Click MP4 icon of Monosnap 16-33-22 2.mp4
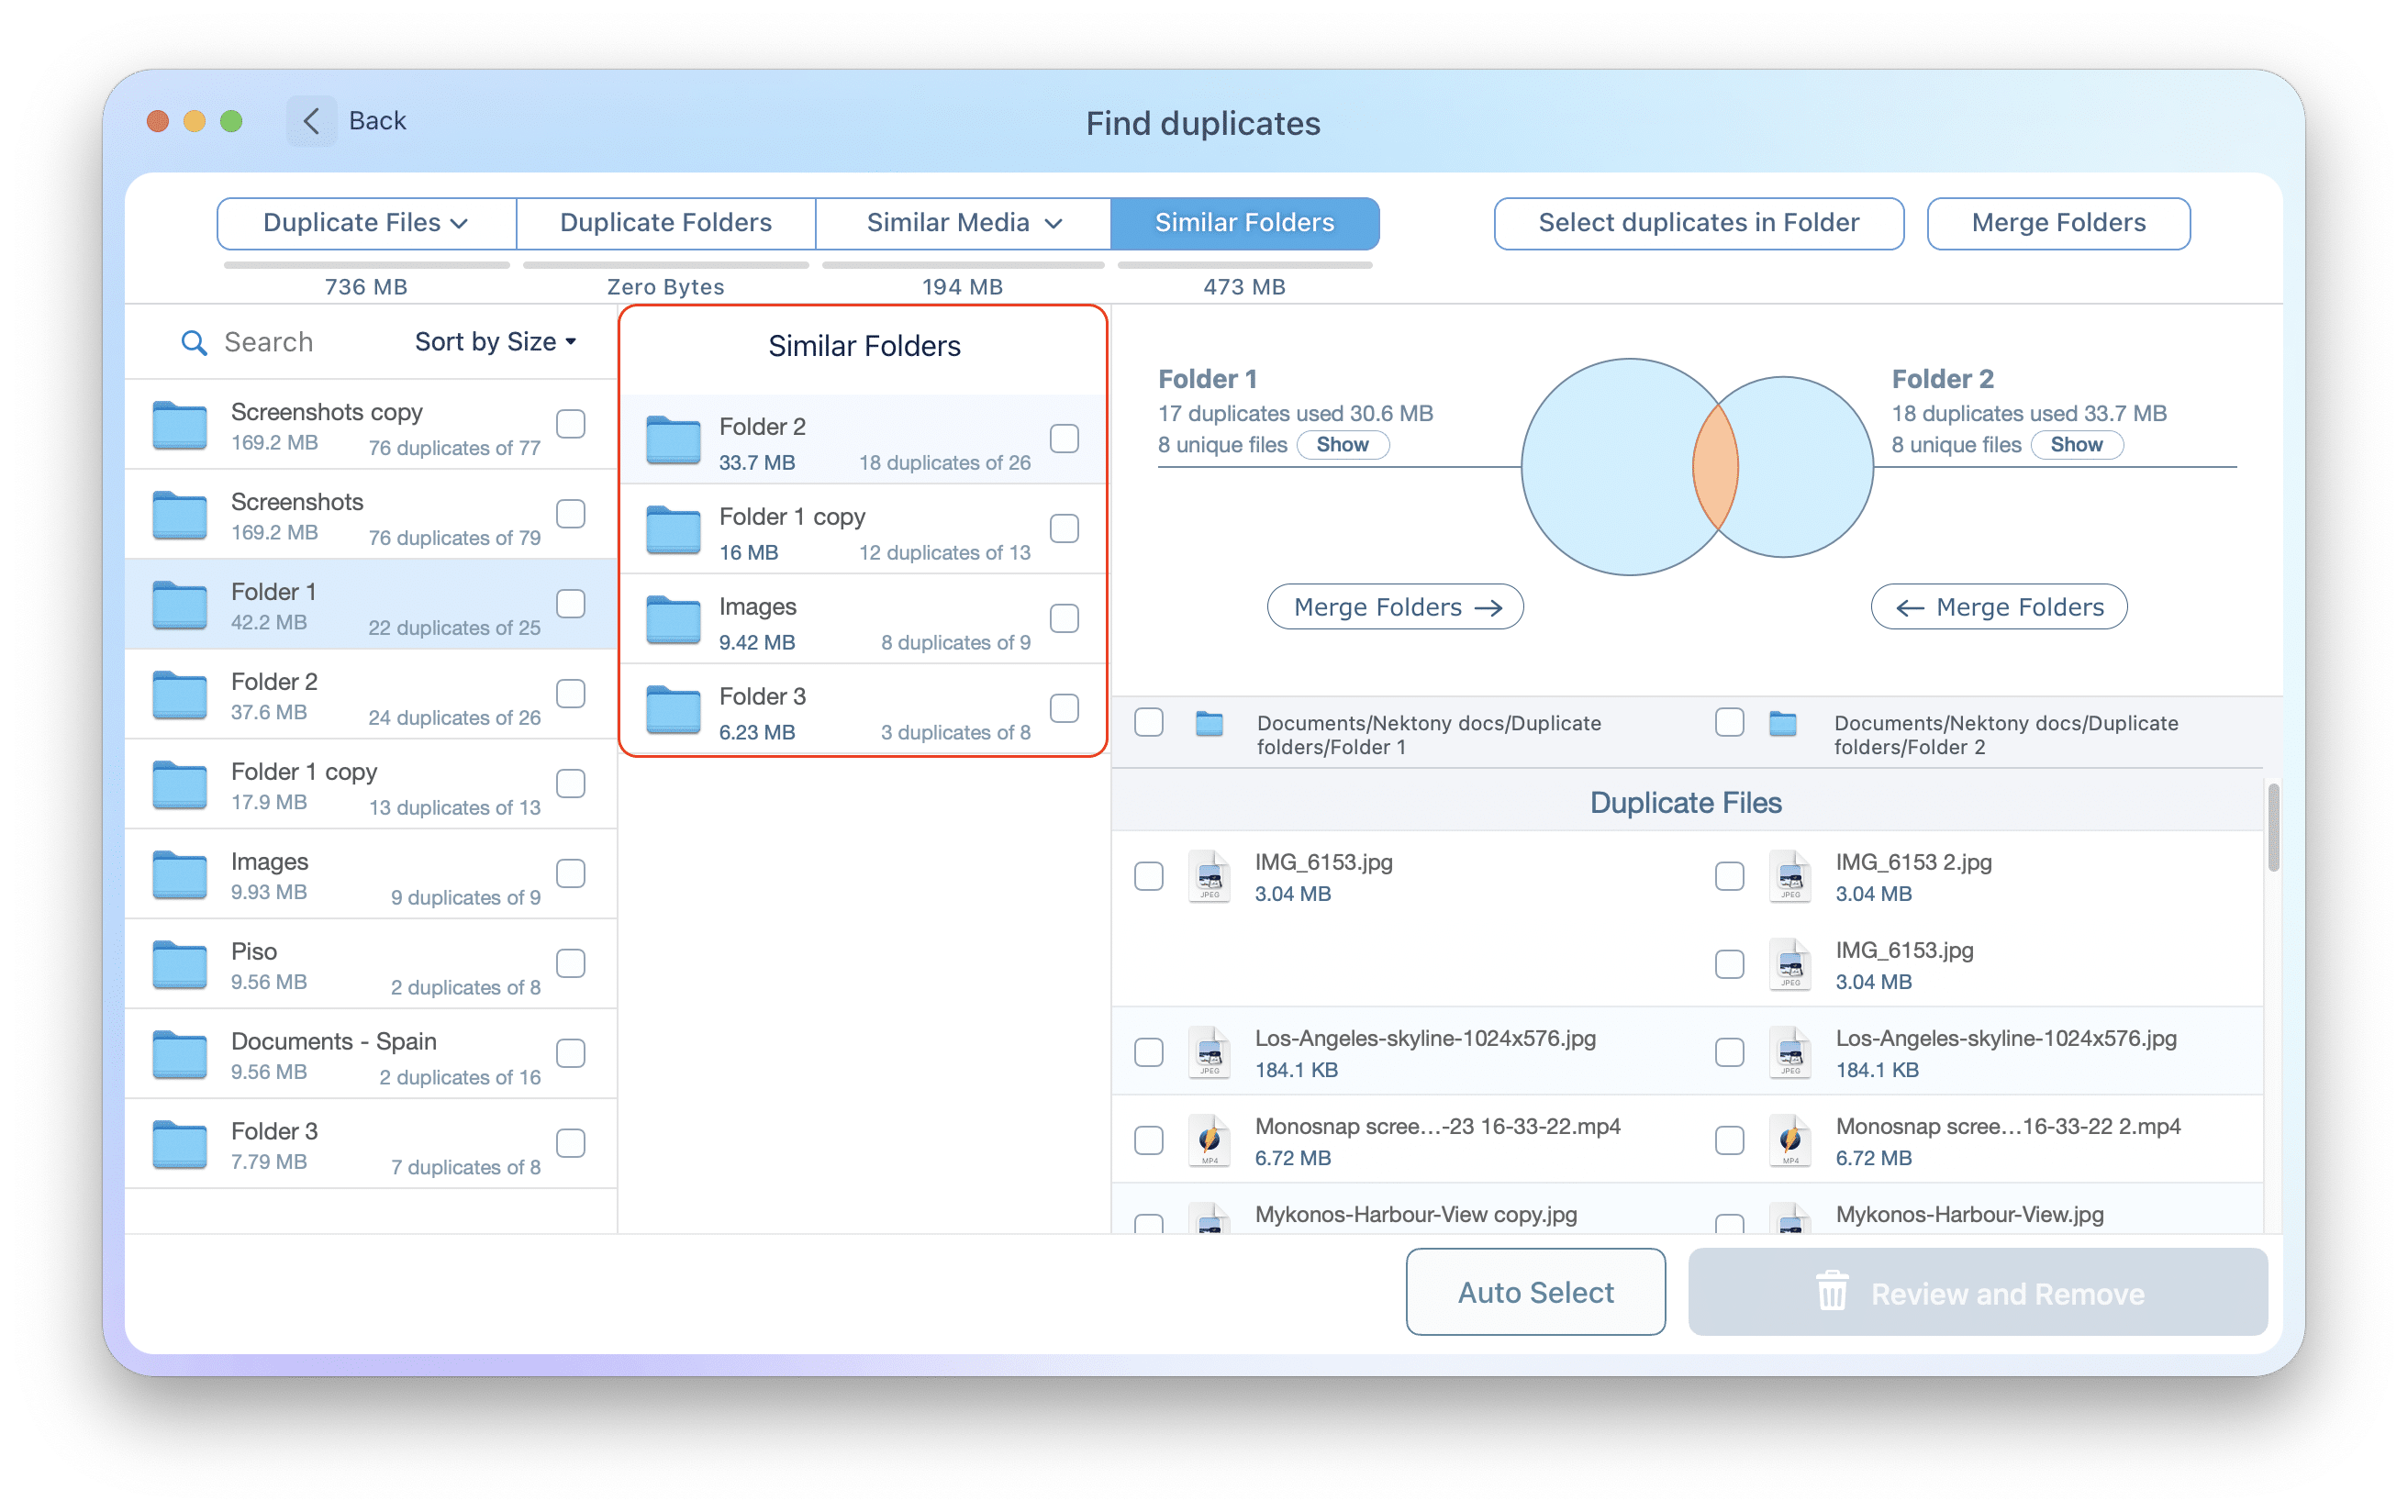This screenshot has width=2408, height=1512. 1790,1140
